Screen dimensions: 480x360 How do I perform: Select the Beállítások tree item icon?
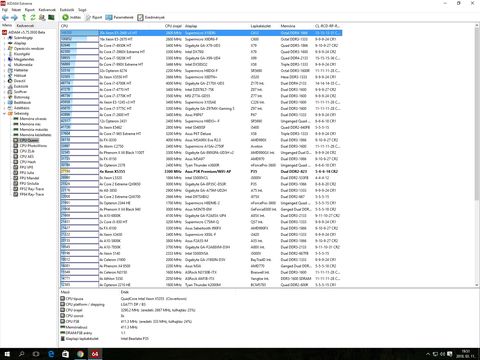point(10,102)
